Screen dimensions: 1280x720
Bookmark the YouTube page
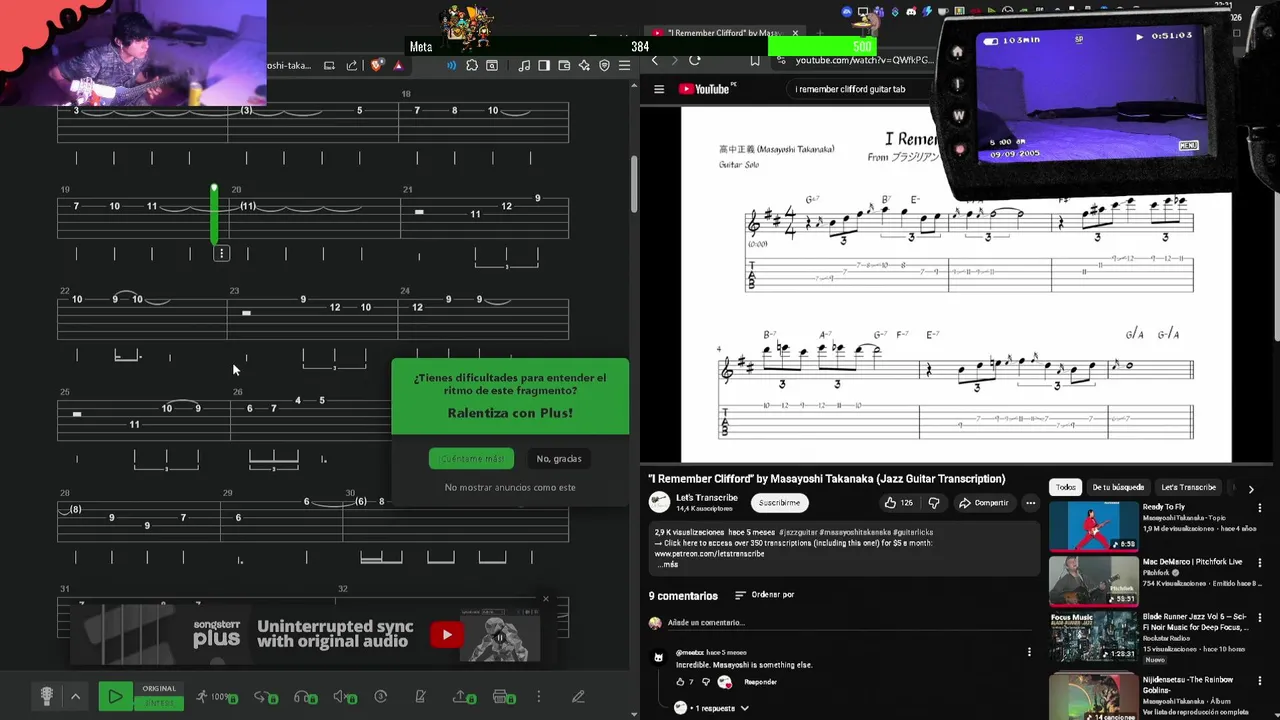coord(755,60)
